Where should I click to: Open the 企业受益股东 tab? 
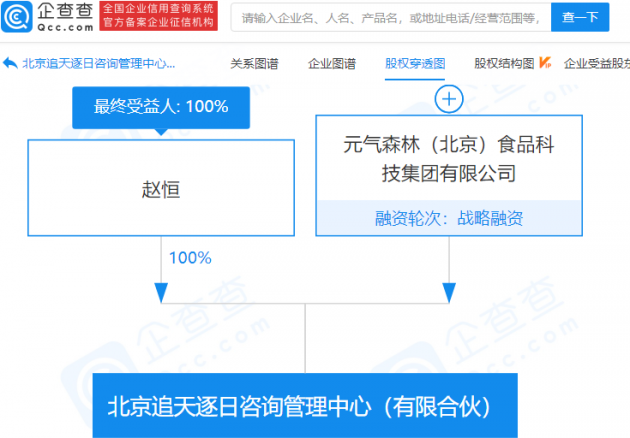[x=597, y=63]
